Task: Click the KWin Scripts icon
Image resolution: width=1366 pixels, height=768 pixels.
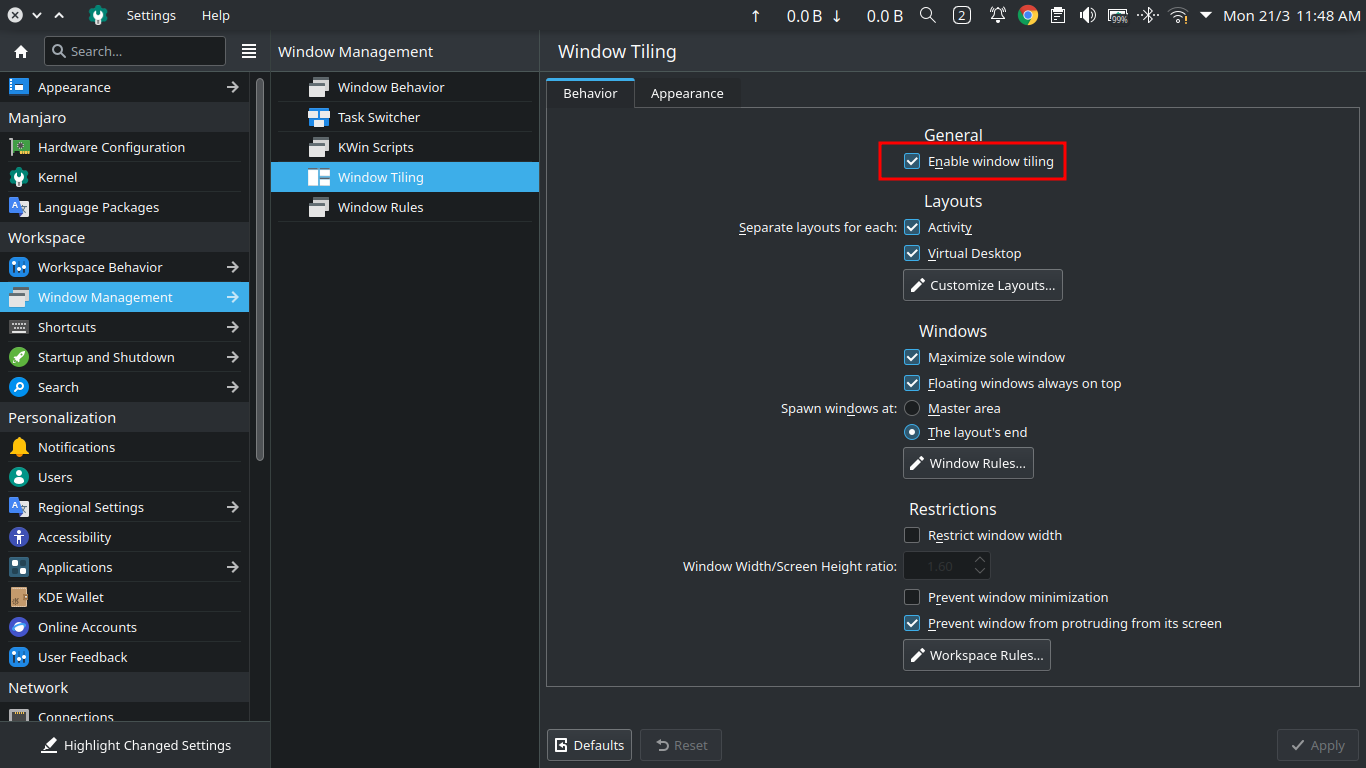Action: 319,147
